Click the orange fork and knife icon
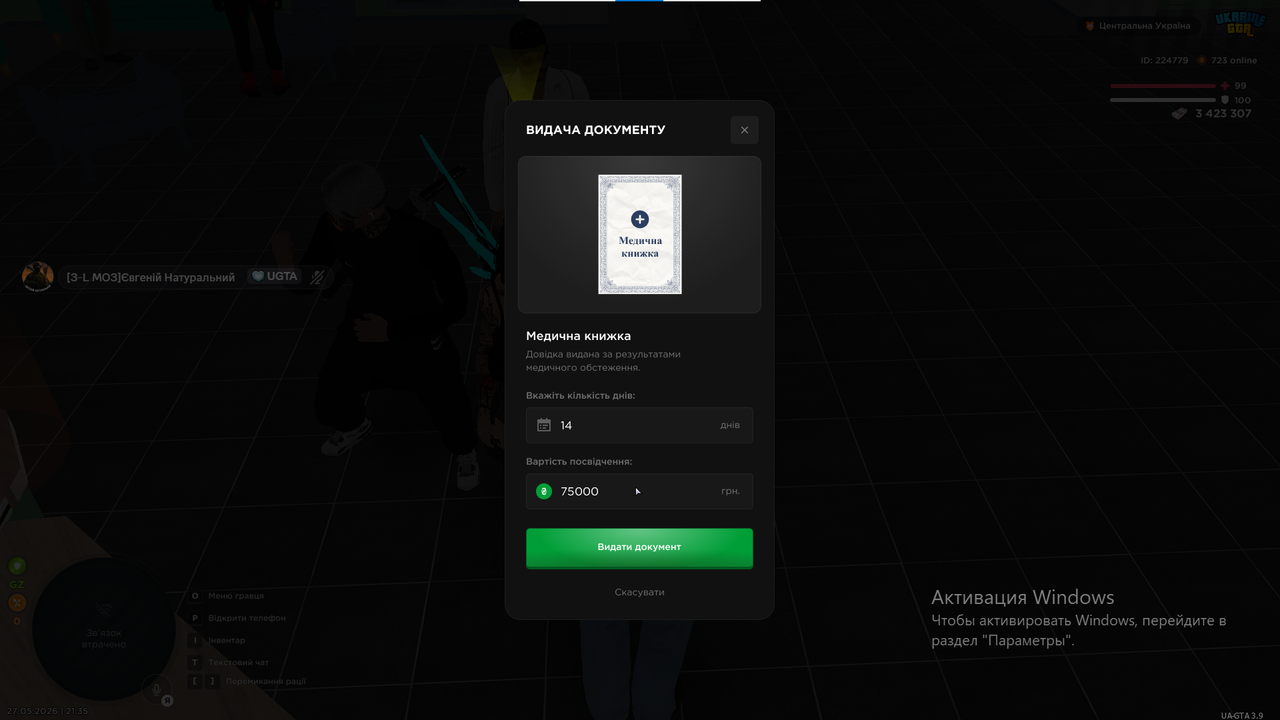This screenshot has height=720, width=1280. point(17,602)
